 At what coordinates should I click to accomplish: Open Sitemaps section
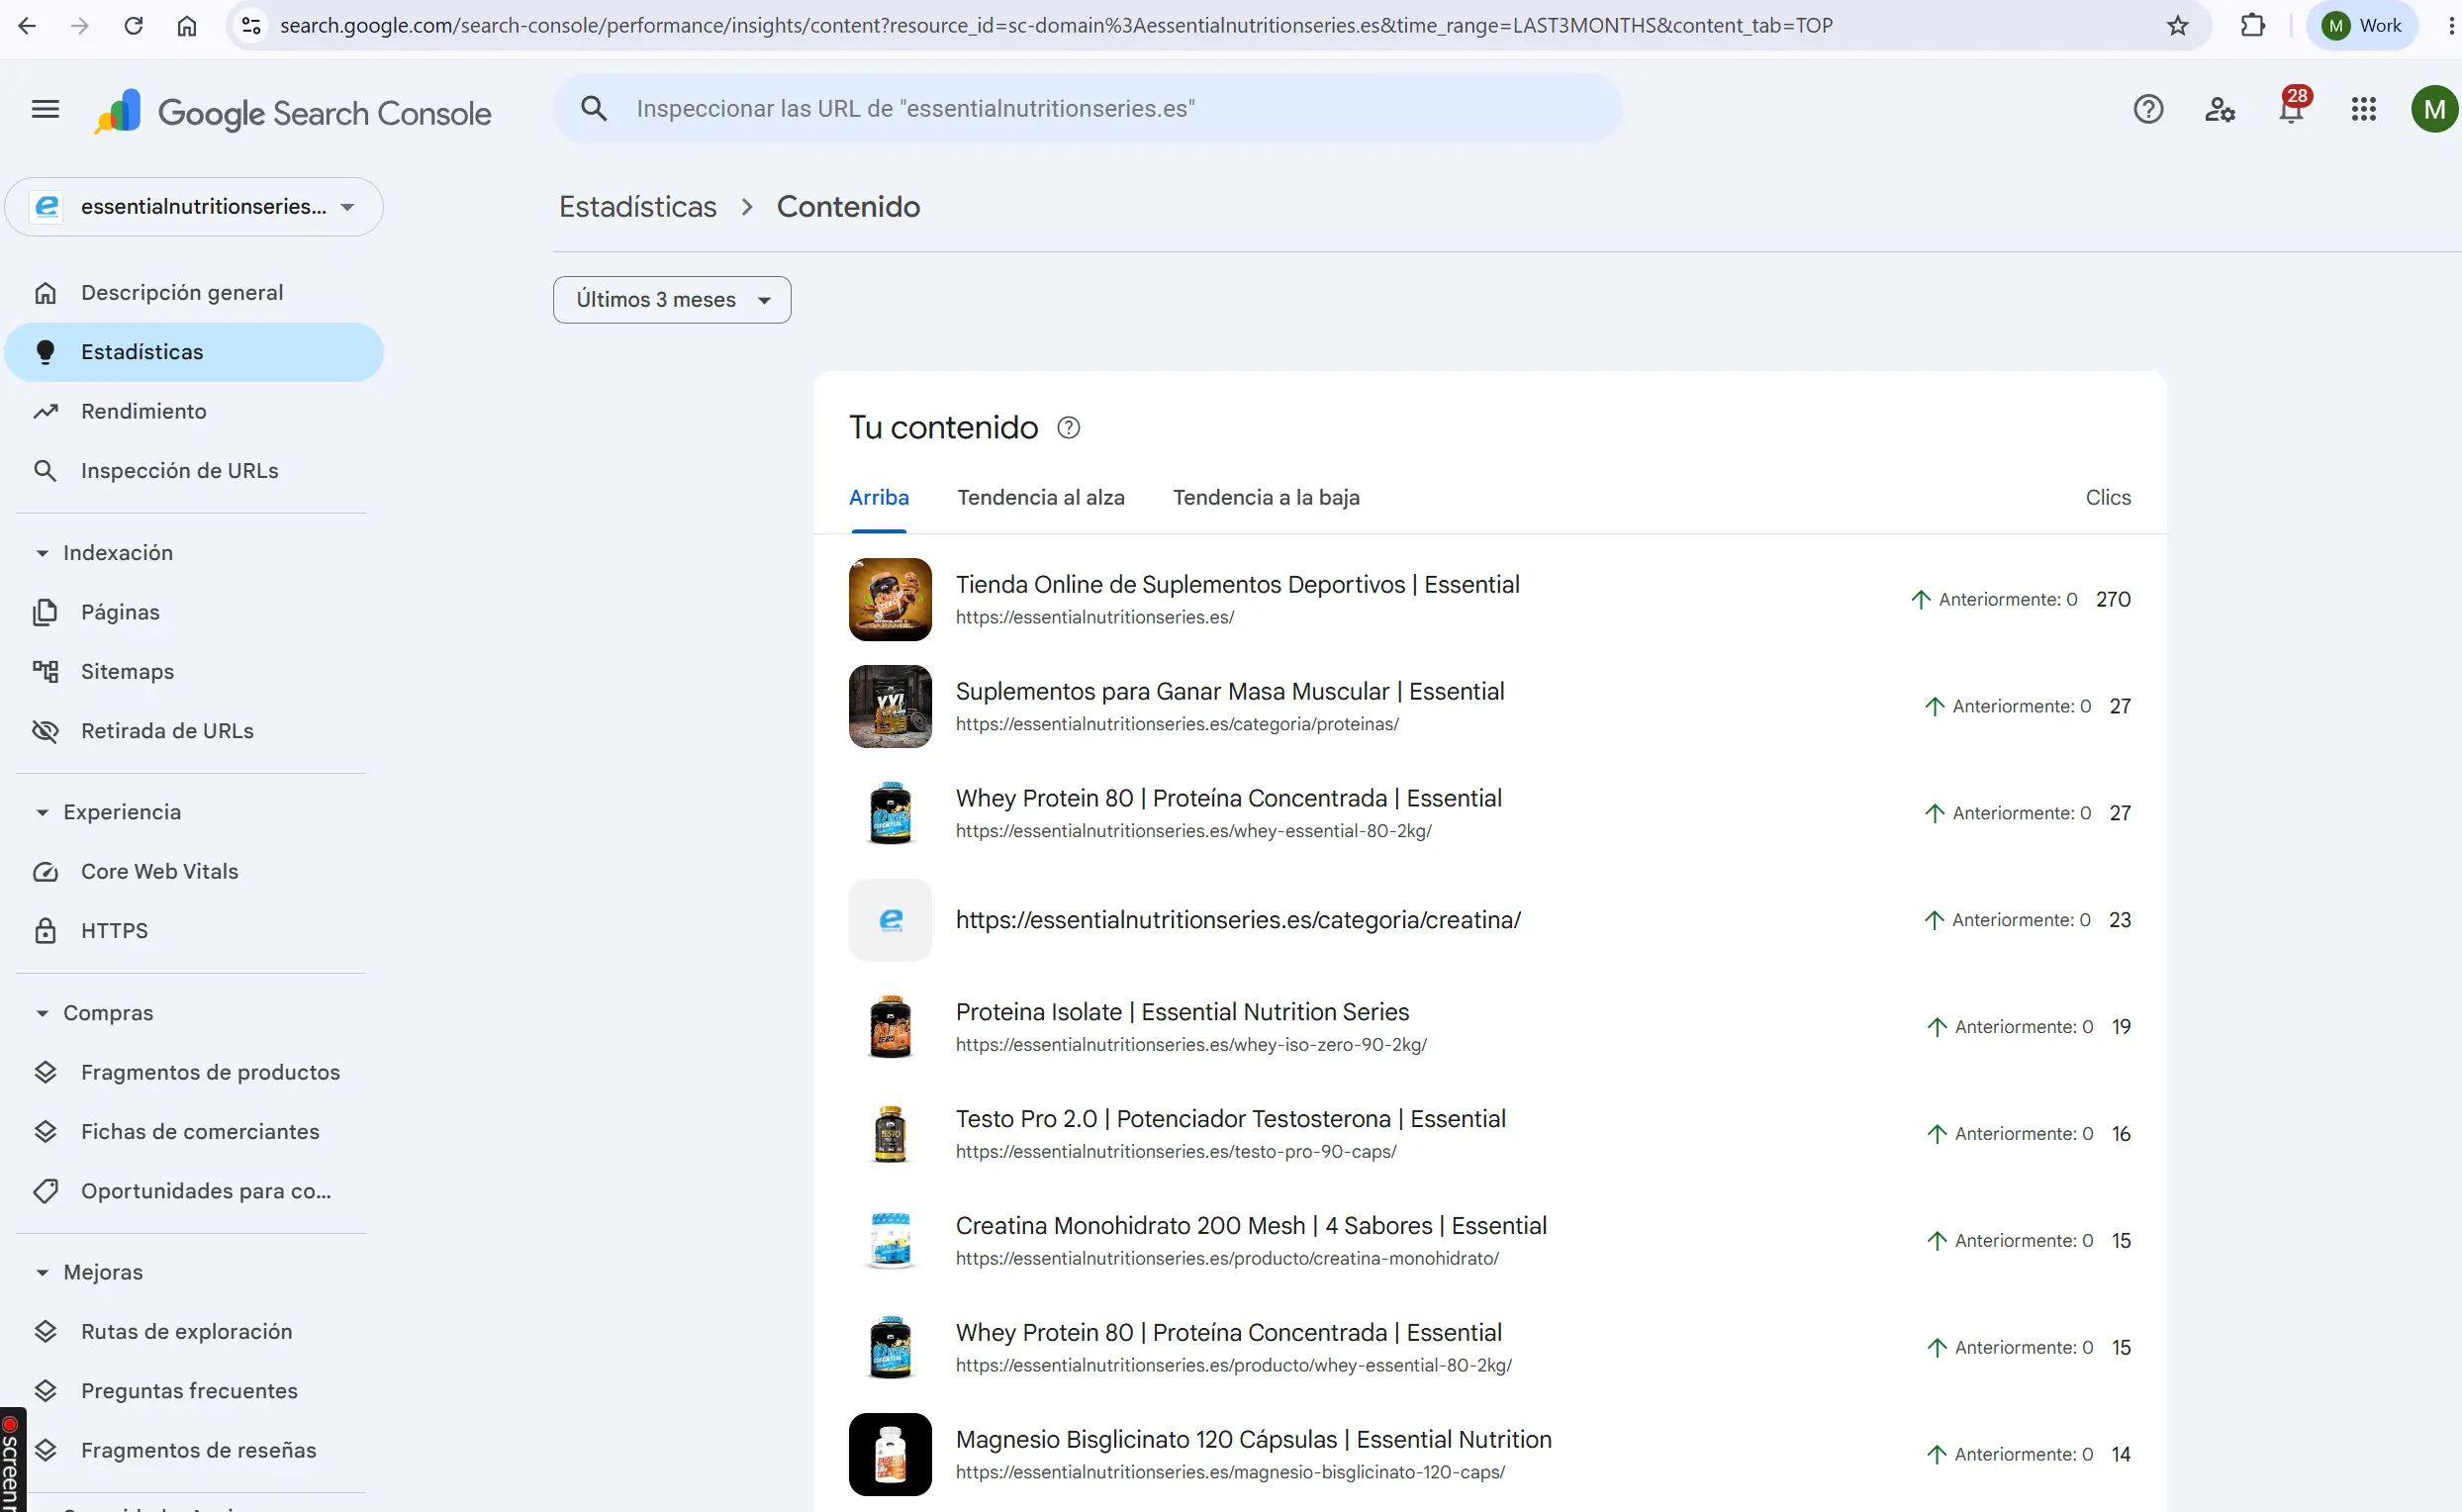click(194, 671)
